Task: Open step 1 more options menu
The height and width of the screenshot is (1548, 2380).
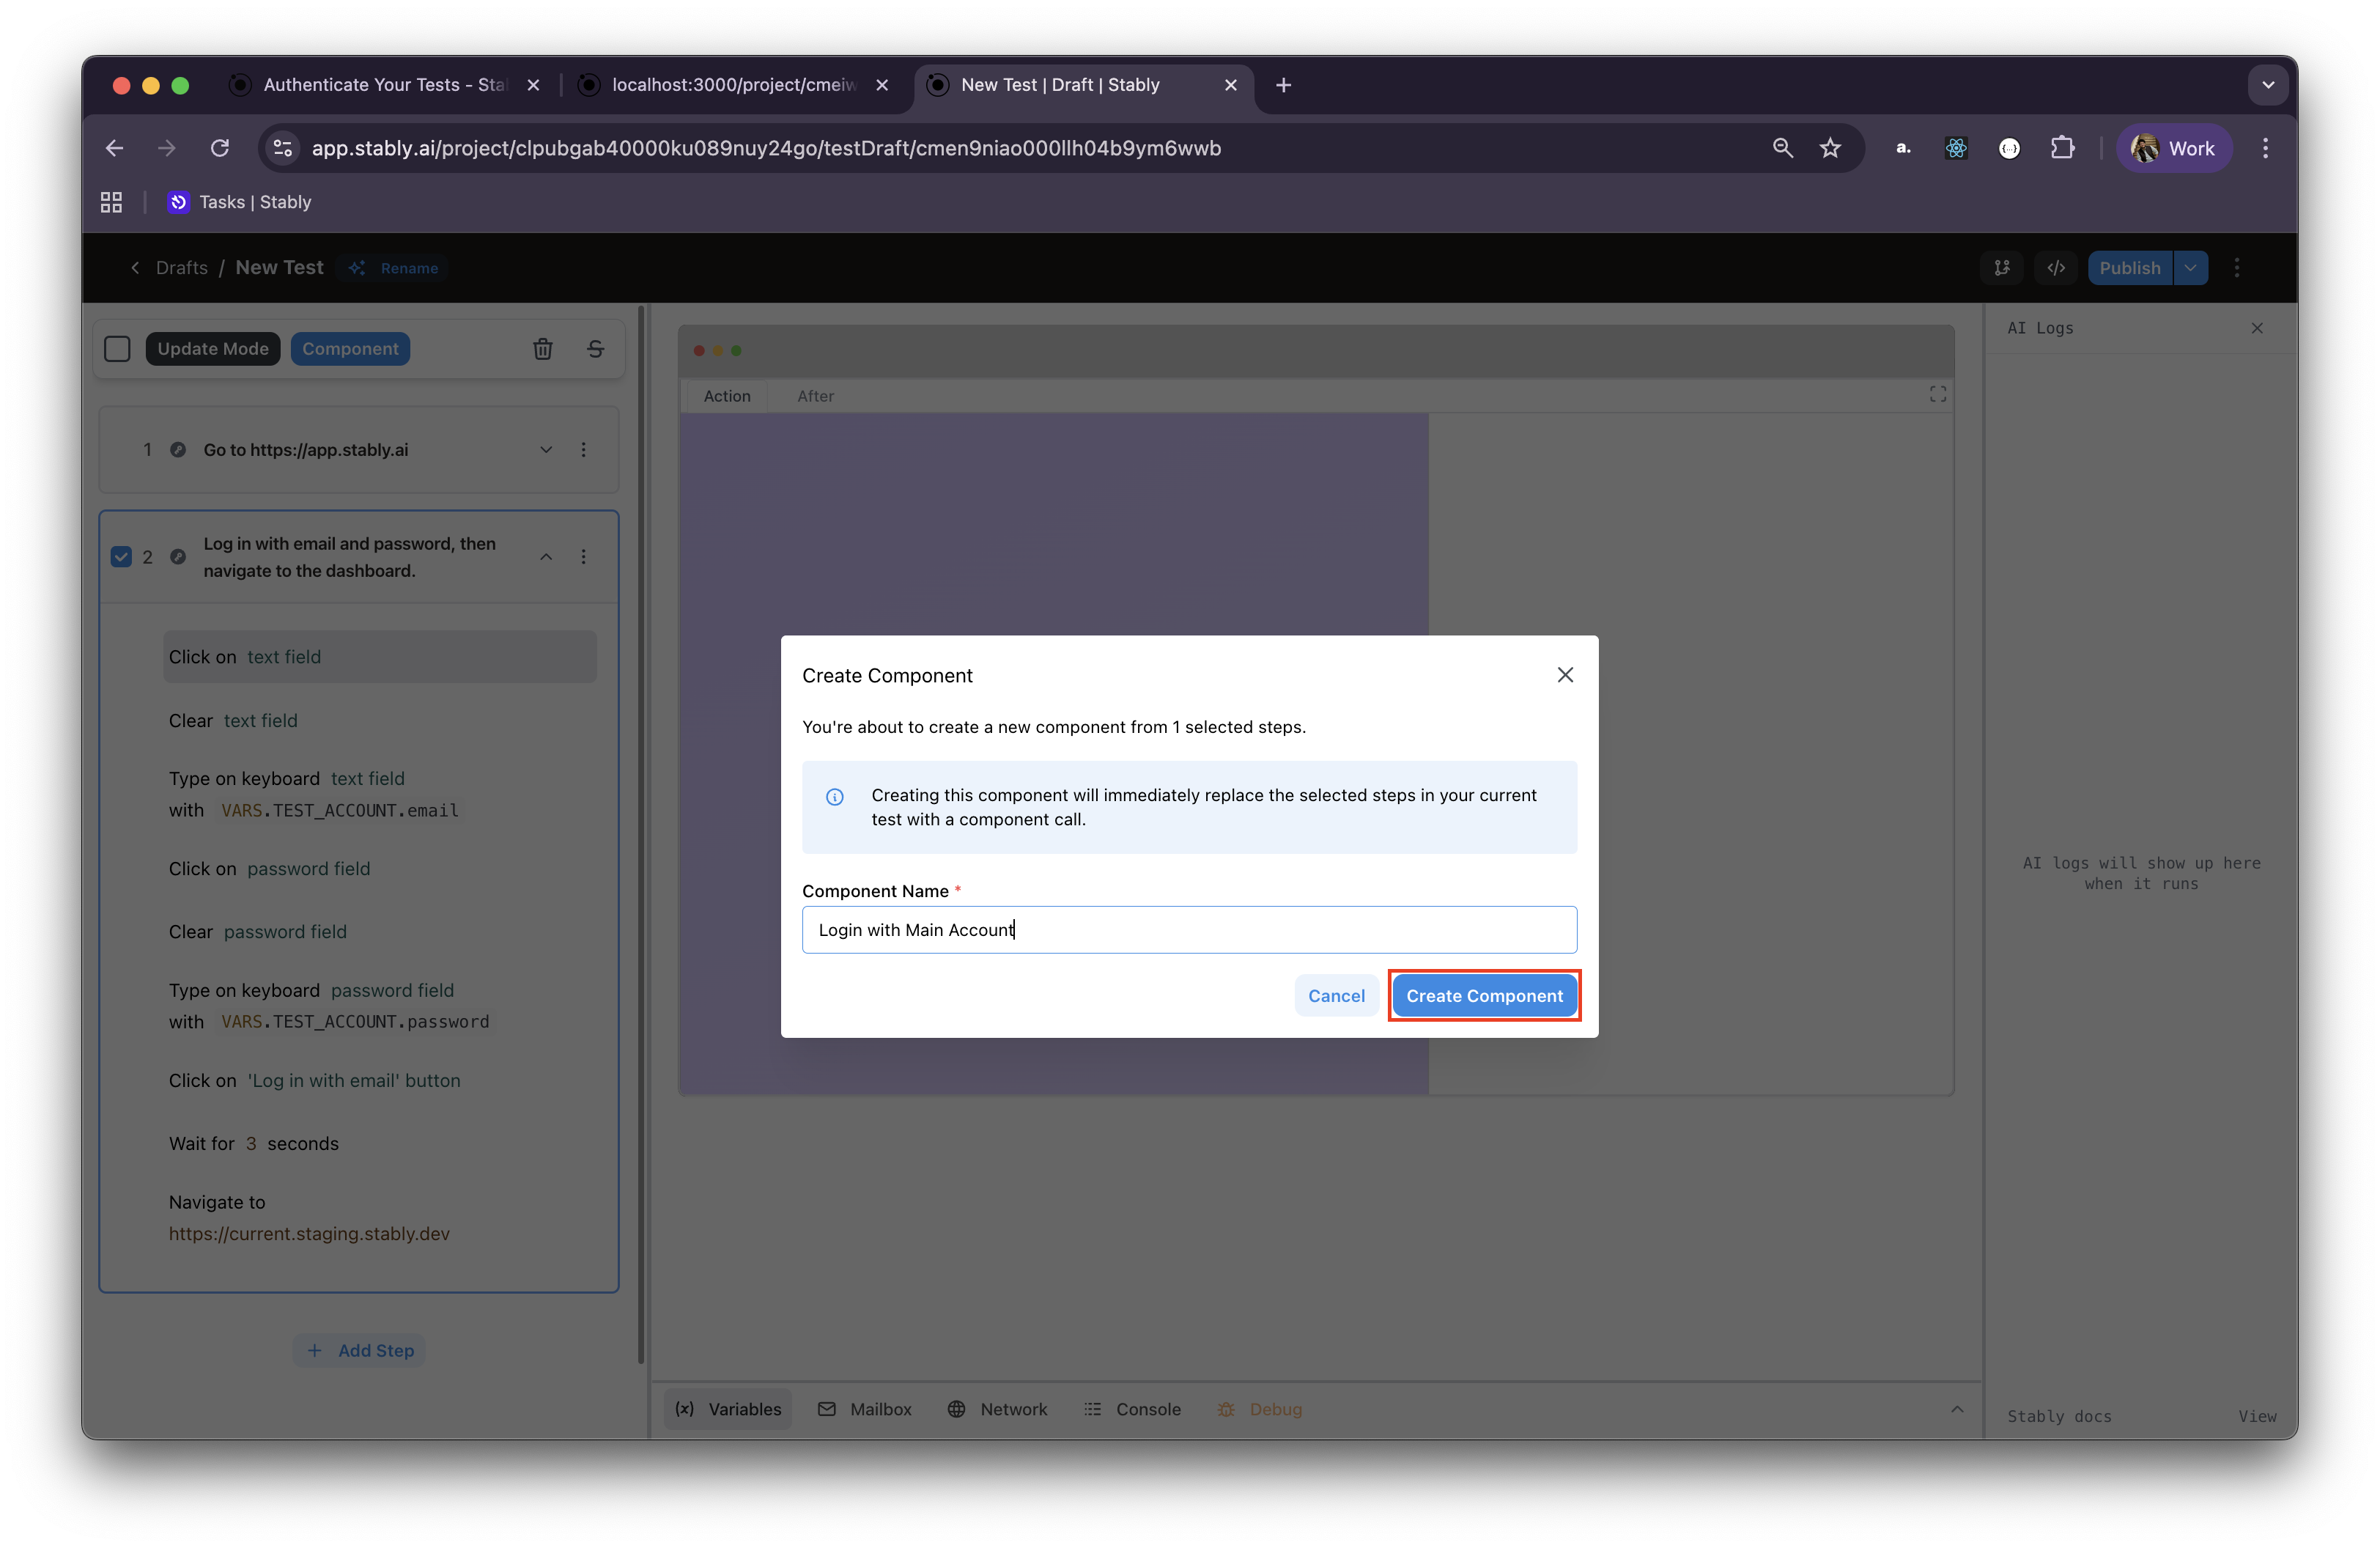Action: (584, 449)
